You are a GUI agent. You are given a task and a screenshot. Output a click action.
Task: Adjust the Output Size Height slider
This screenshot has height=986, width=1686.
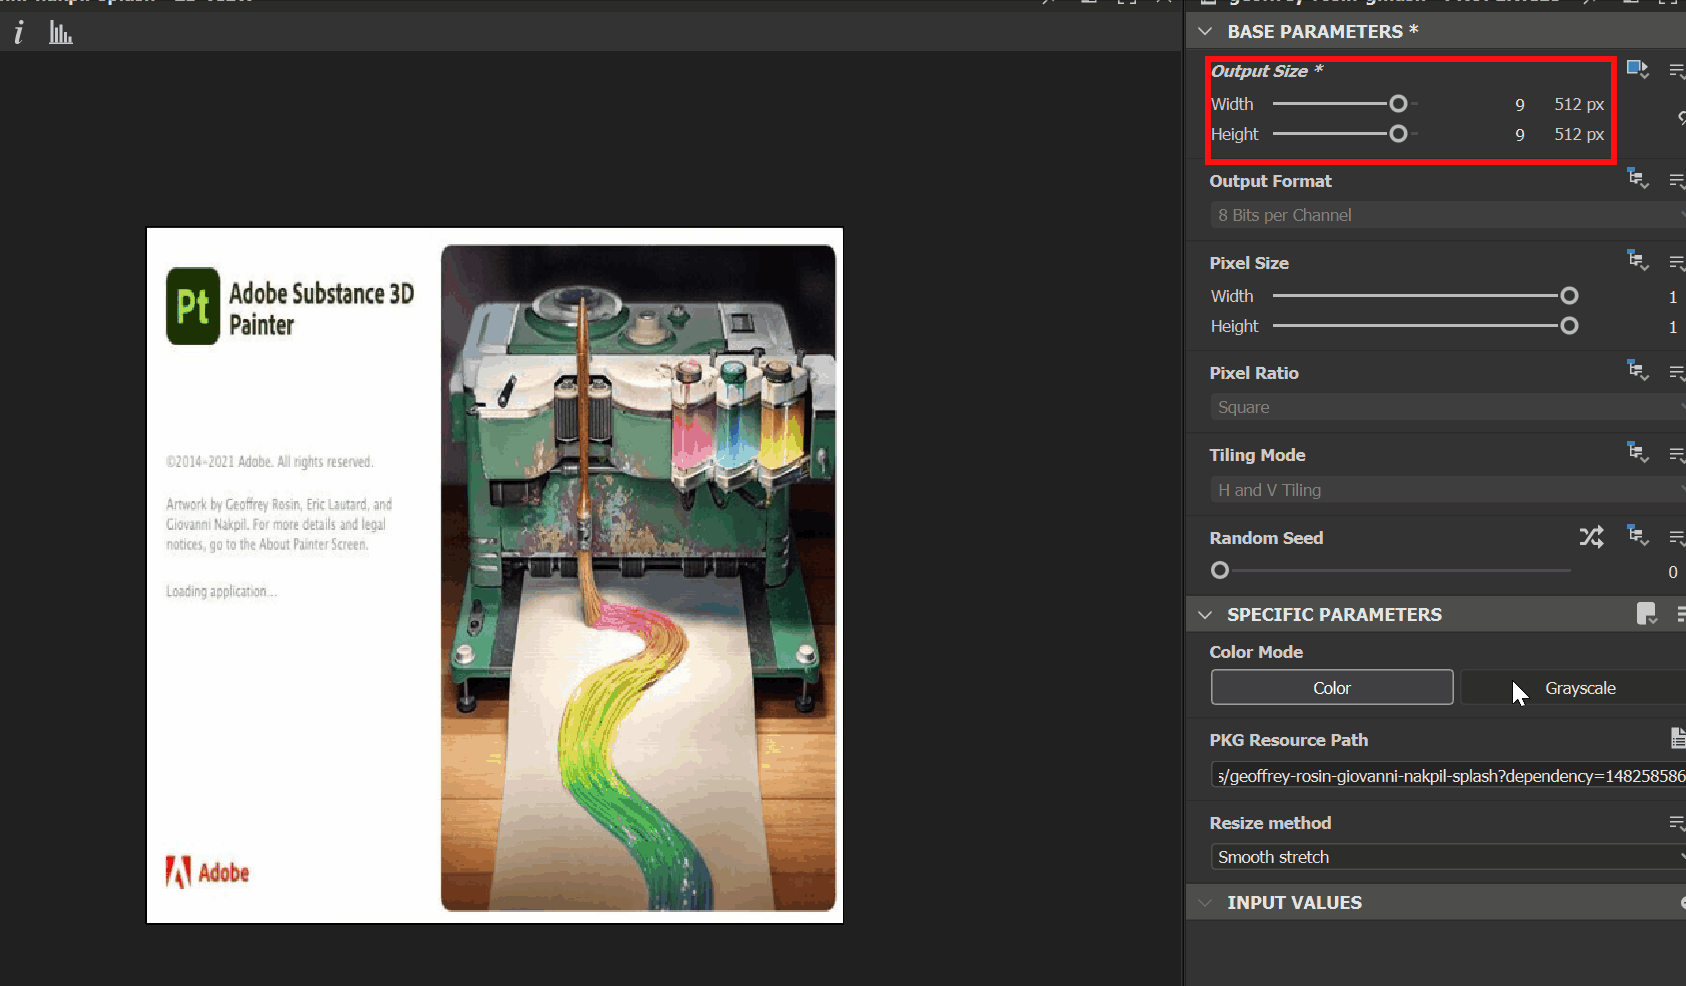pyautogui.click(x=1398, y=134)
